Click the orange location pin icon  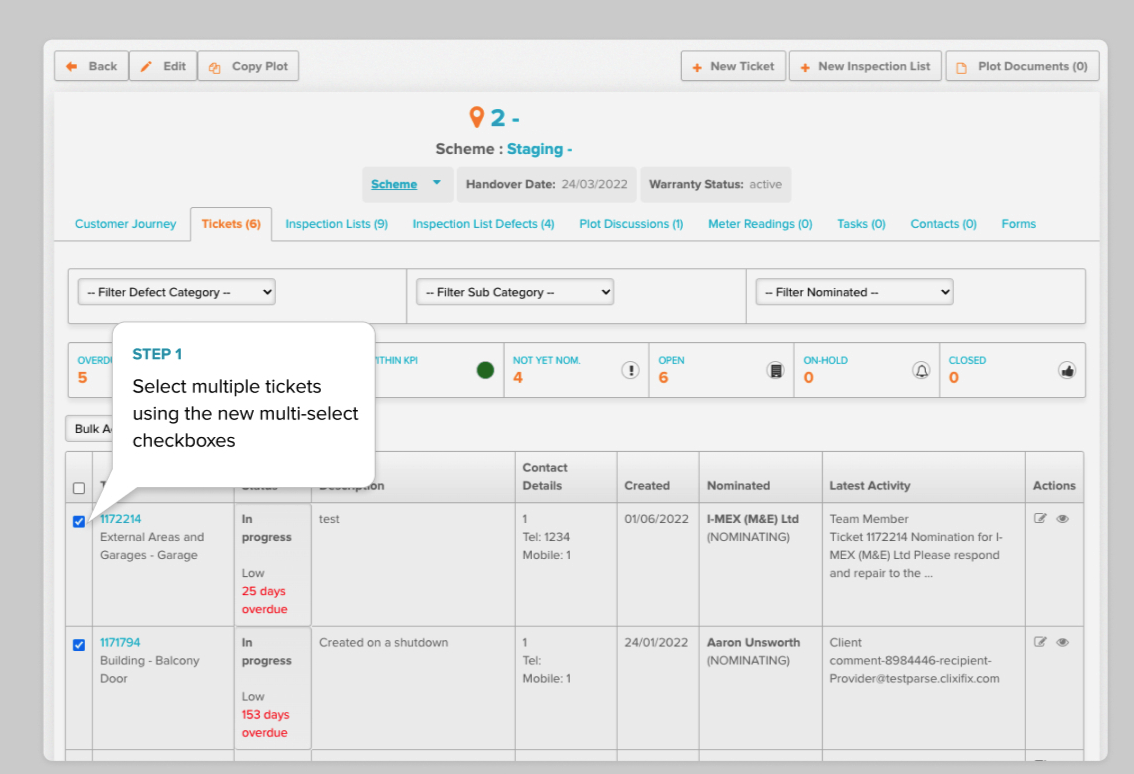(476, 117)
